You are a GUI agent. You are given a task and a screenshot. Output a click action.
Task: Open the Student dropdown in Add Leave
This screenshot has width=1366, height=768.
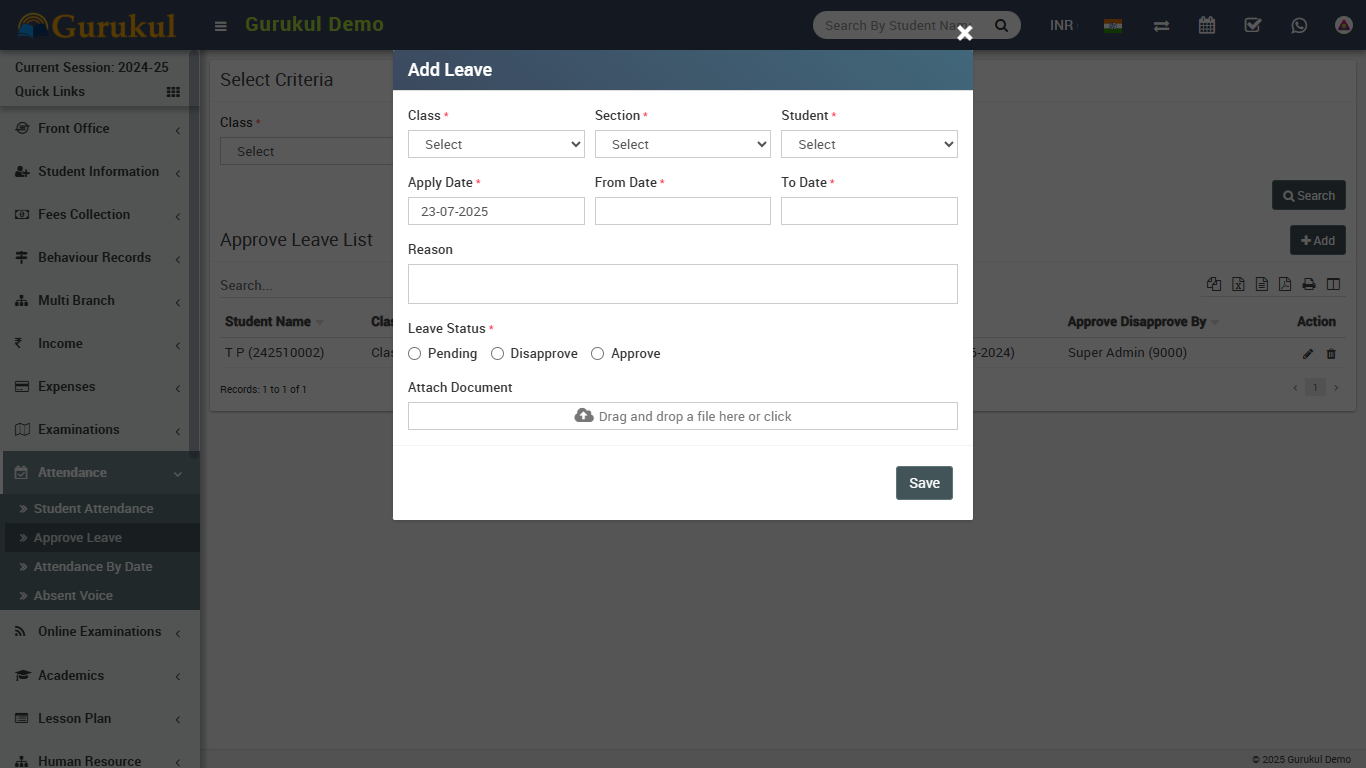click(x=869, y=144)
